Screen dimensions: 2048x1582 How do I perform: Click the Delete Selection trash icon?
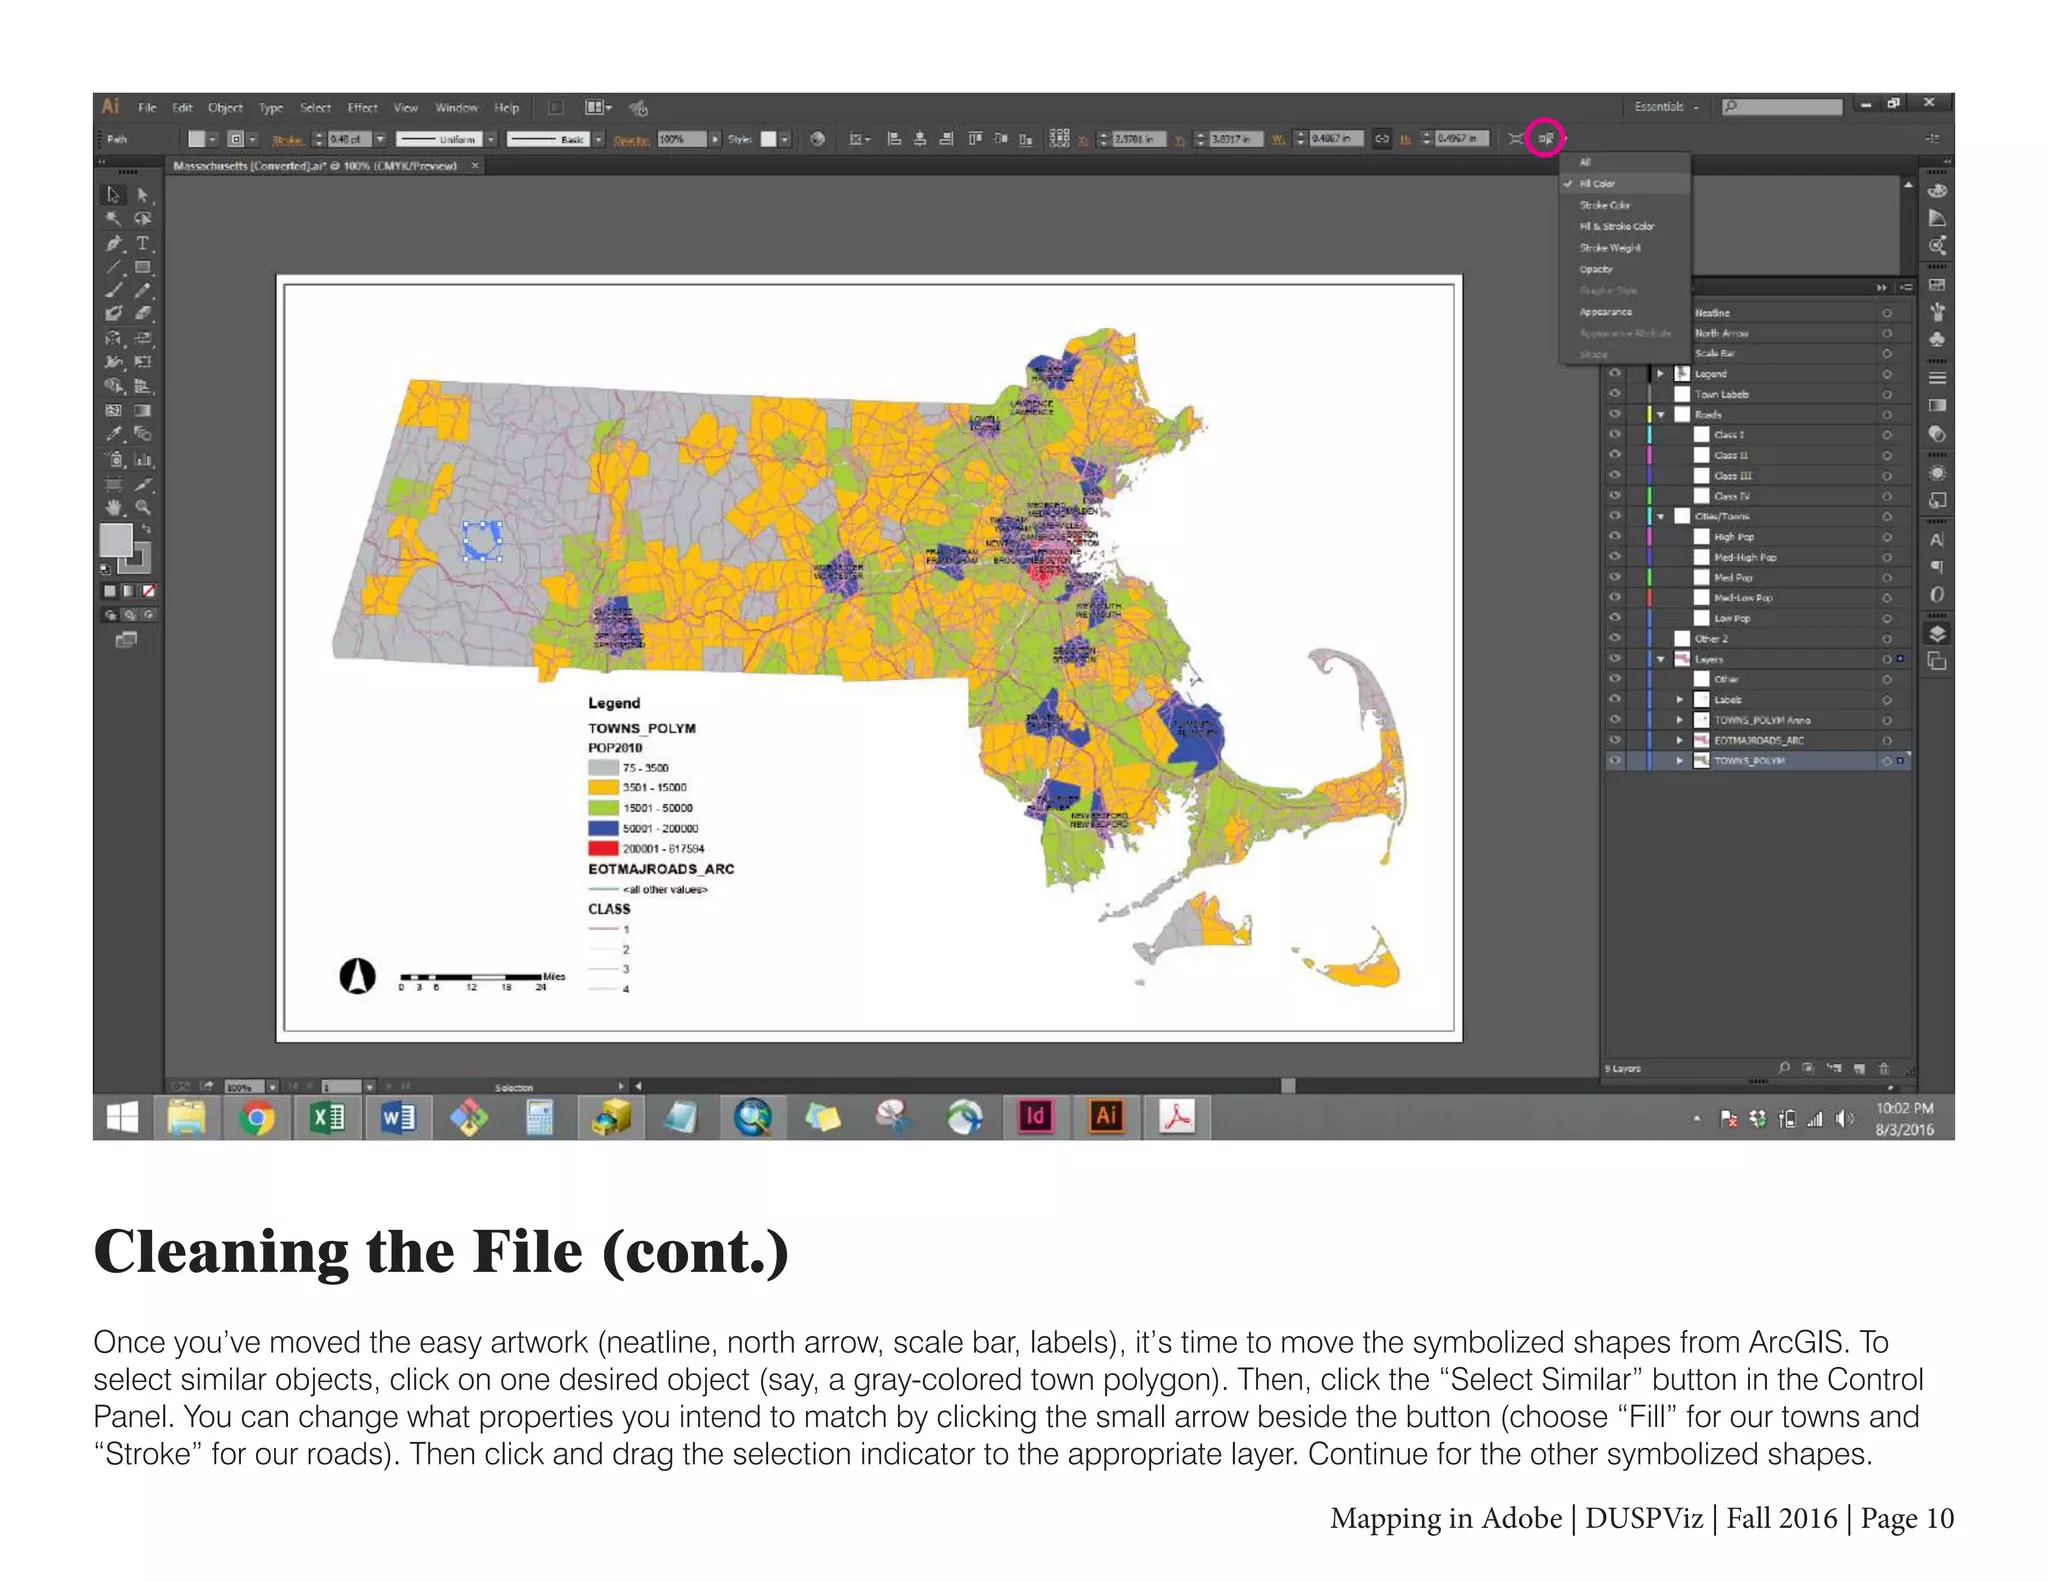tap(1884, 1068)
